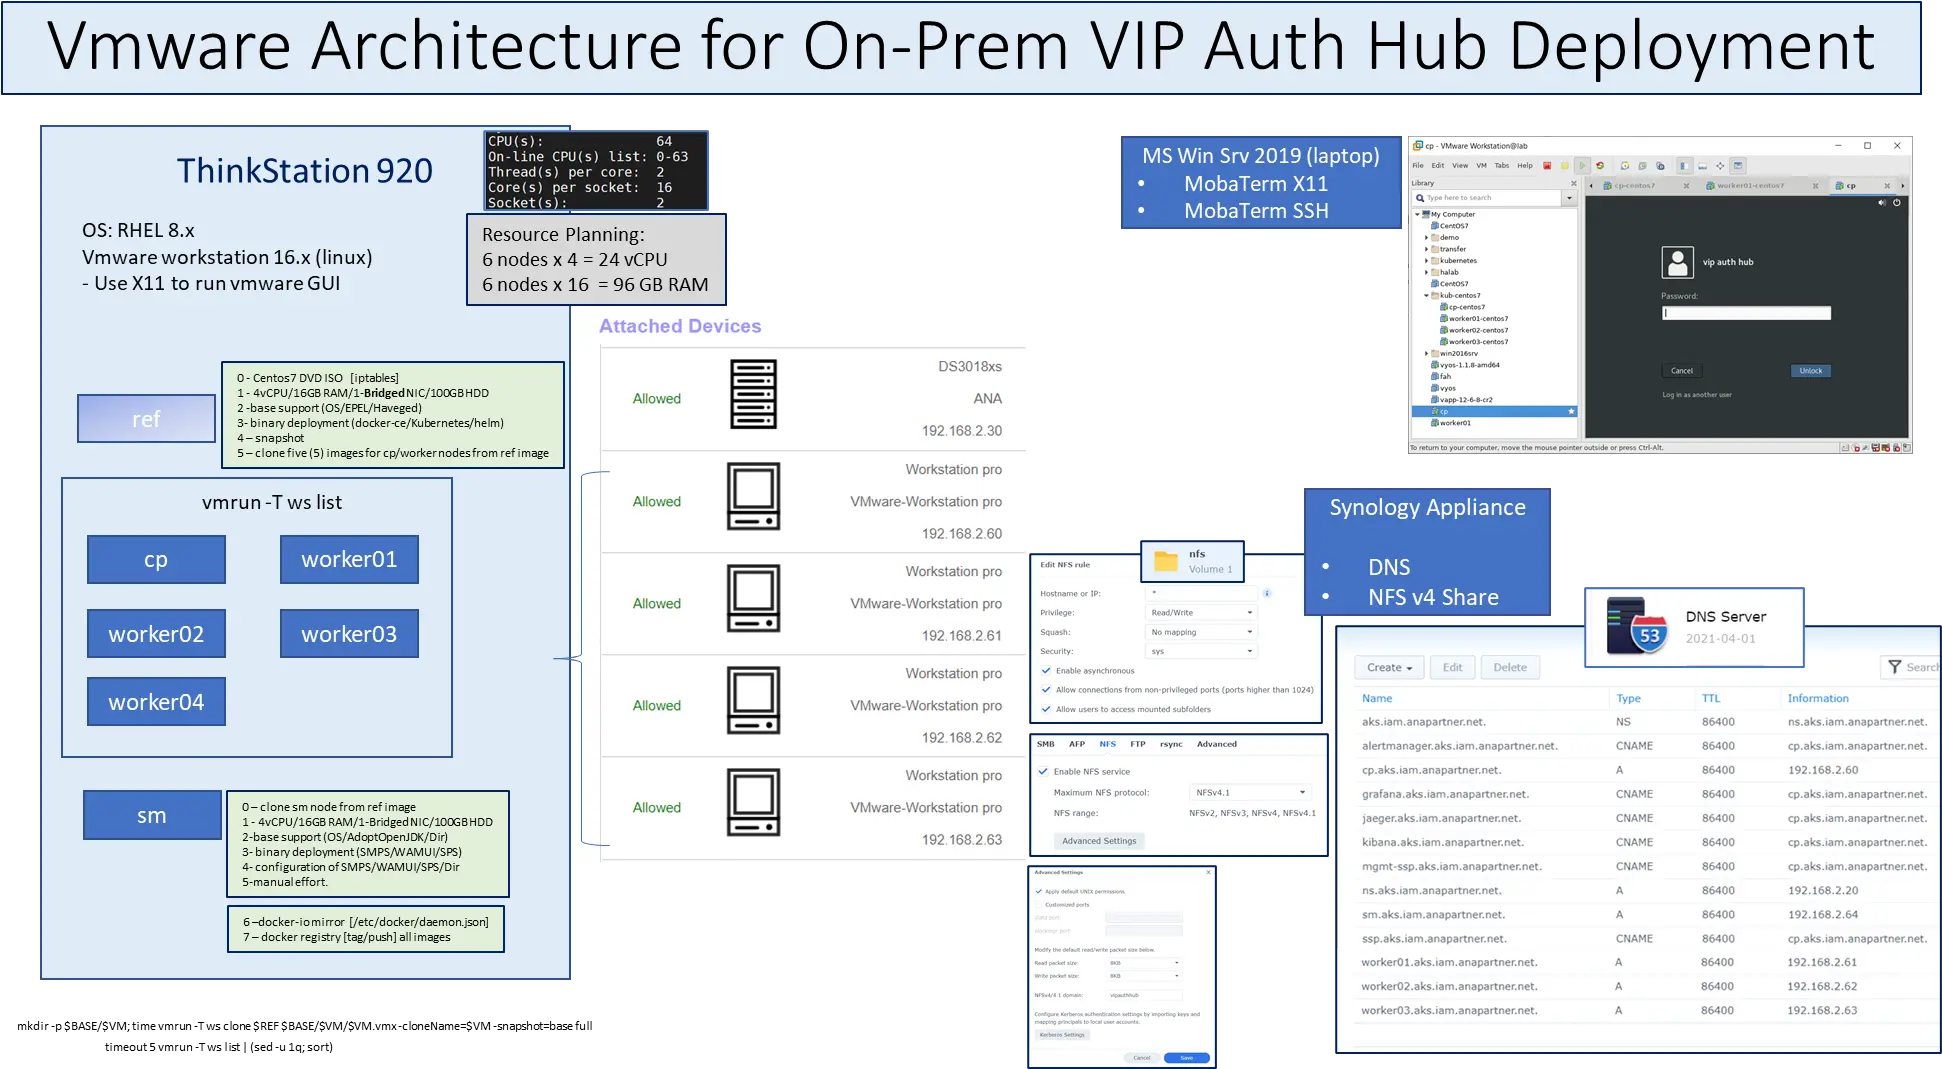Viewport: 1942px width, 1069px height.
Task: Toggle Apply default UNIX permissions checkbox
Action: coord(1038,891)
